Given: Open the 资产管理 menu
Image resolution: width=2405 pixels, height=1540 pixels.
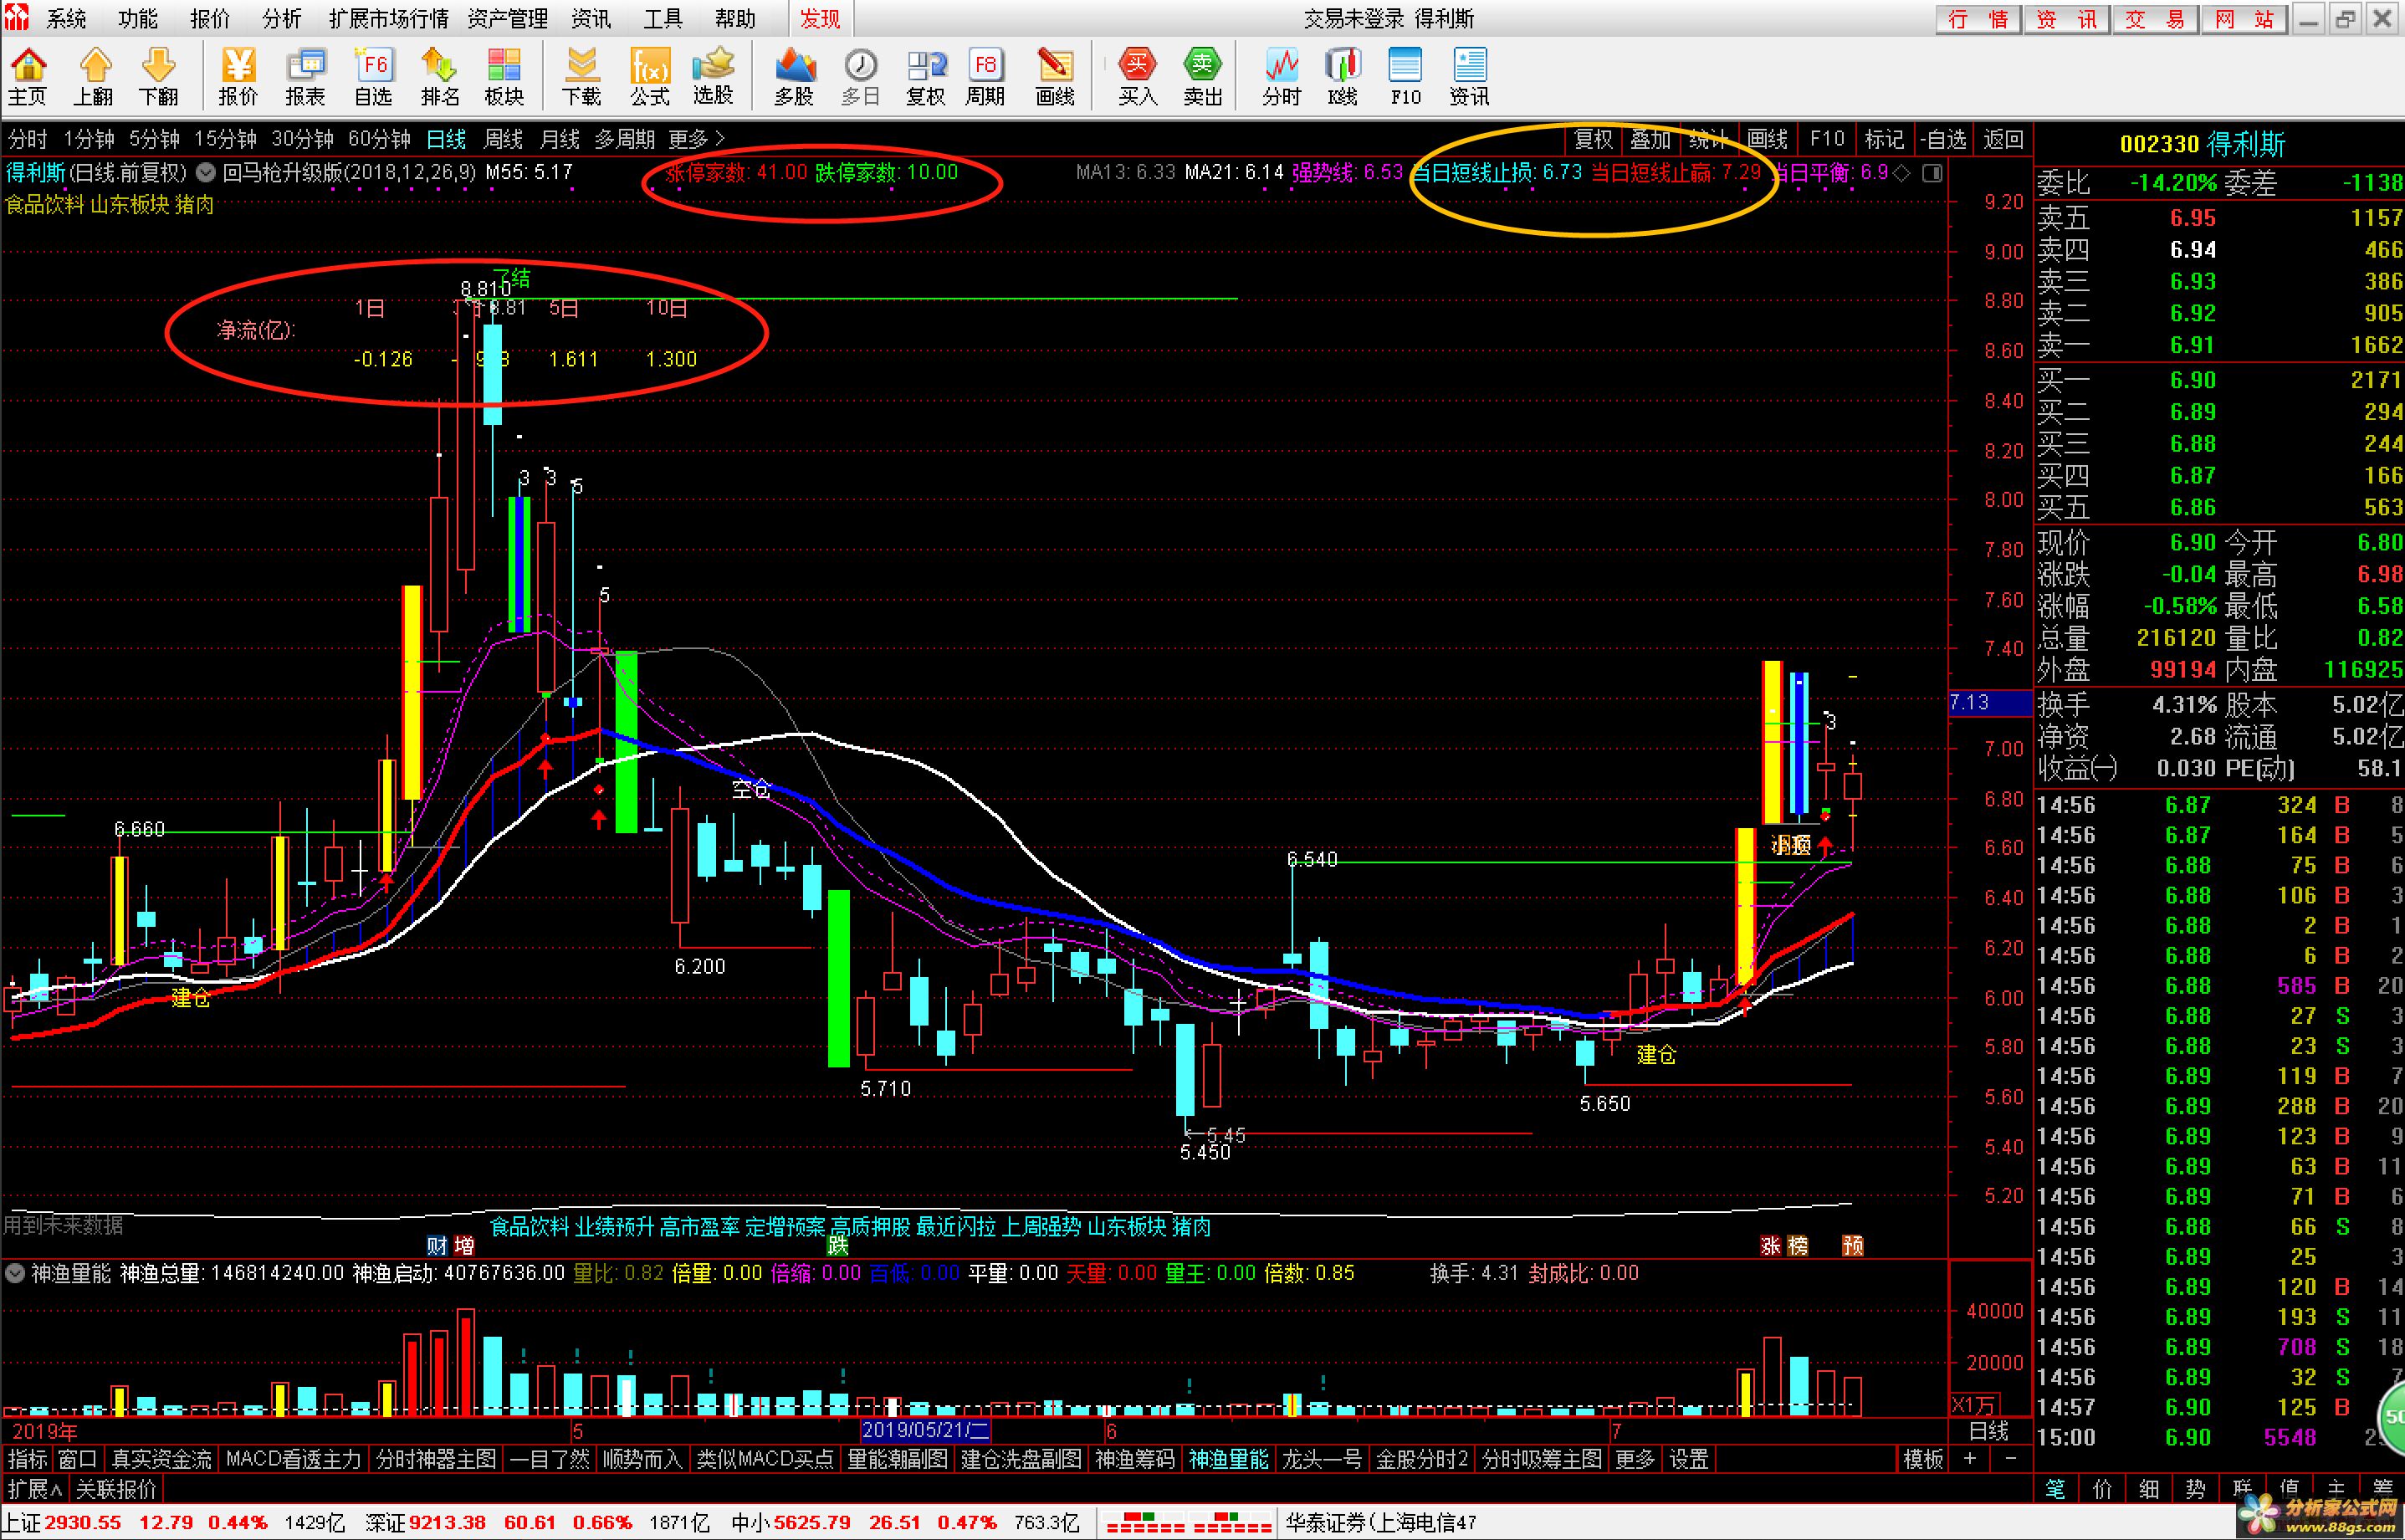Looking at the screenshot, I should click(x=507, y=18).
